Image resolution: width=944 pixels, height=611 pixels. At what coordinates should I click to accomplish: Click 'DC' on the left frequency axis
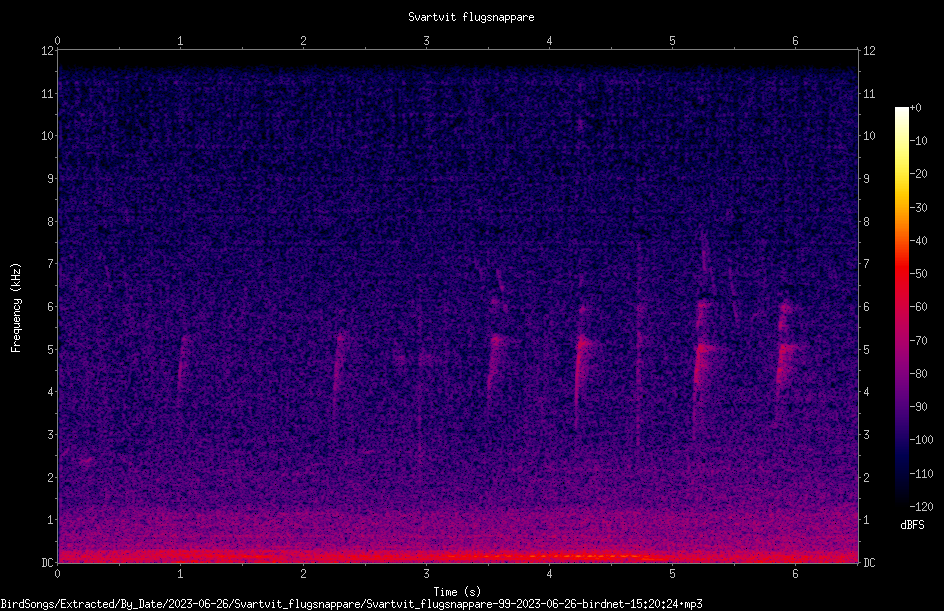click(47, 563)
